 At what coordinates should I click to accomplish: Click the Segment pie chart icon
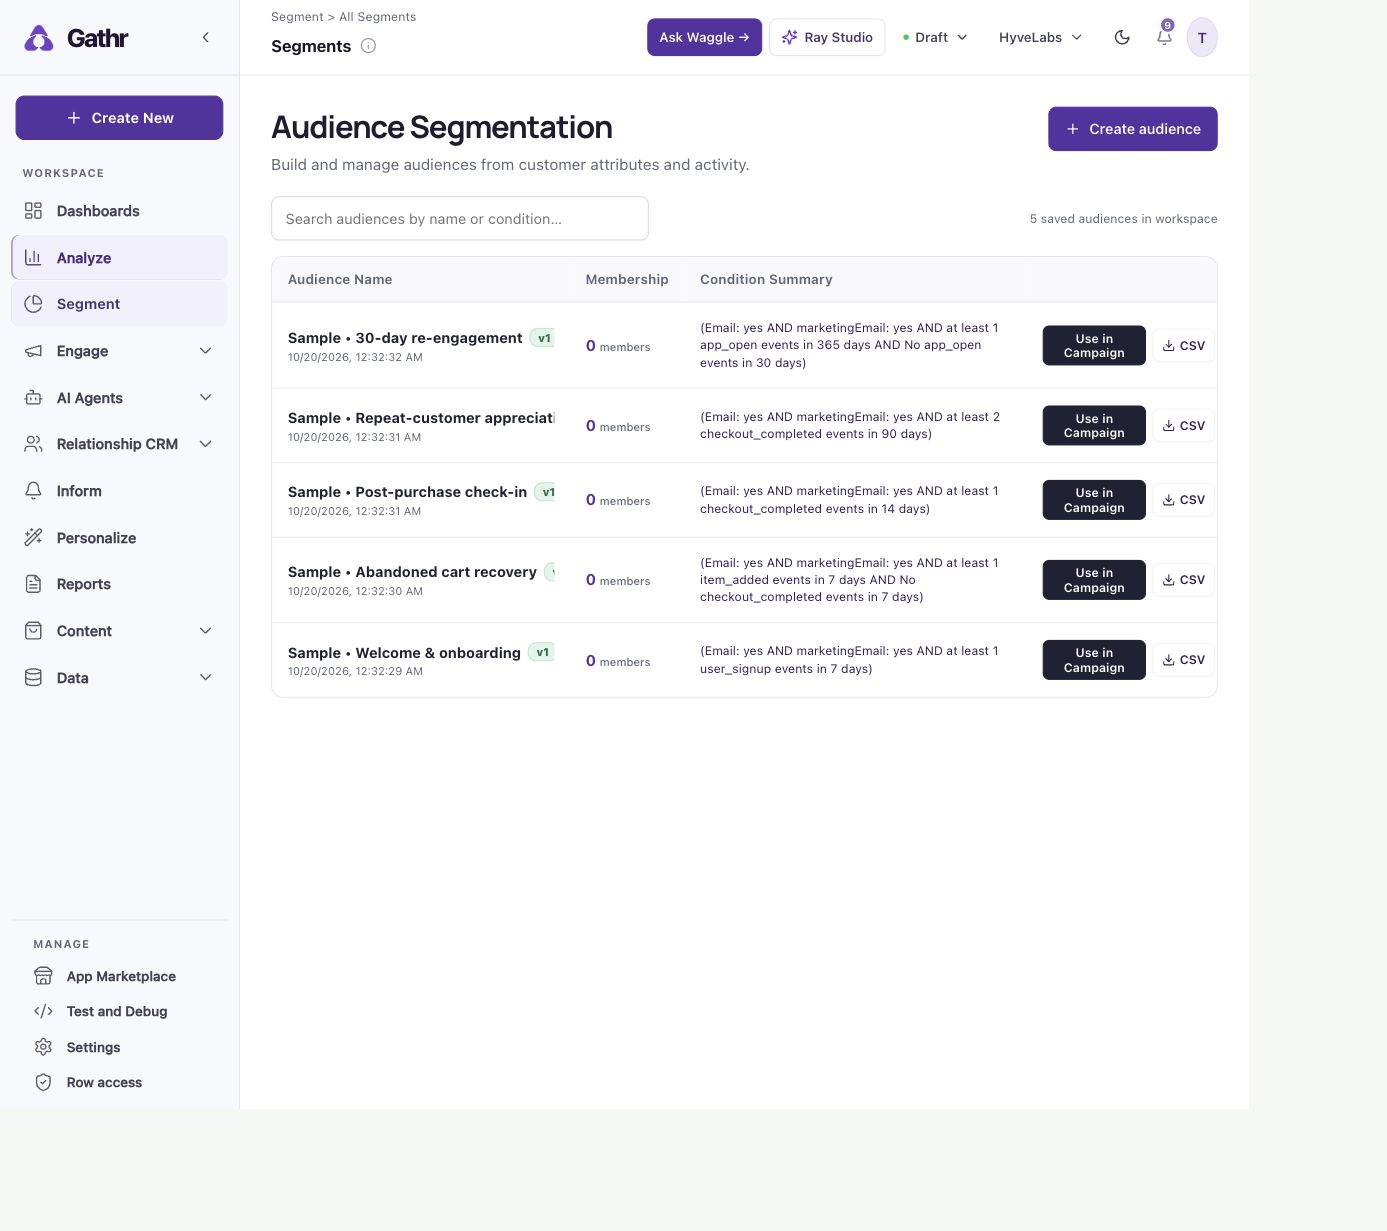point(33,304)
